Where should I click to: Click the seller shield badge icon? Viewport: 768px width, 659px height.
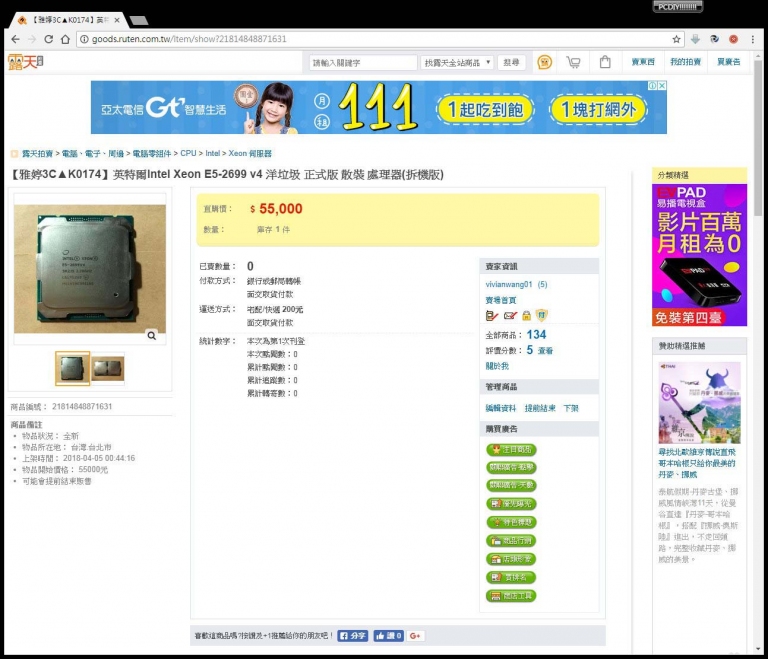click(541, 315)
